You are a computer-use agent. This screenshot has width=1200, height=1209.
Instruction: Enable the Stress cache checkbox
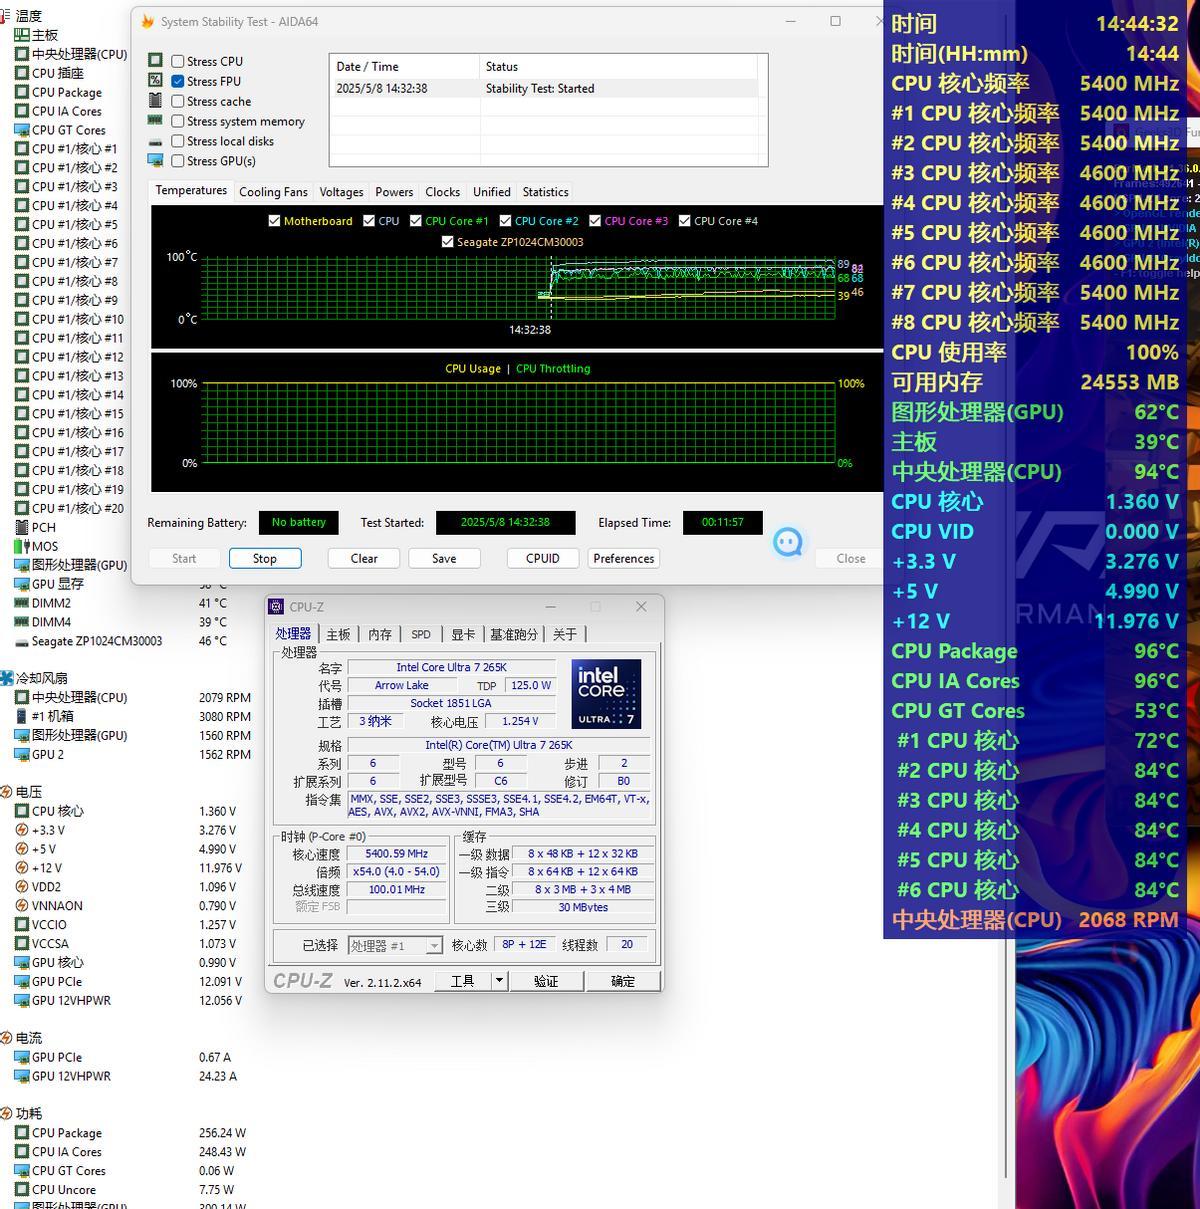pos(177,101)
